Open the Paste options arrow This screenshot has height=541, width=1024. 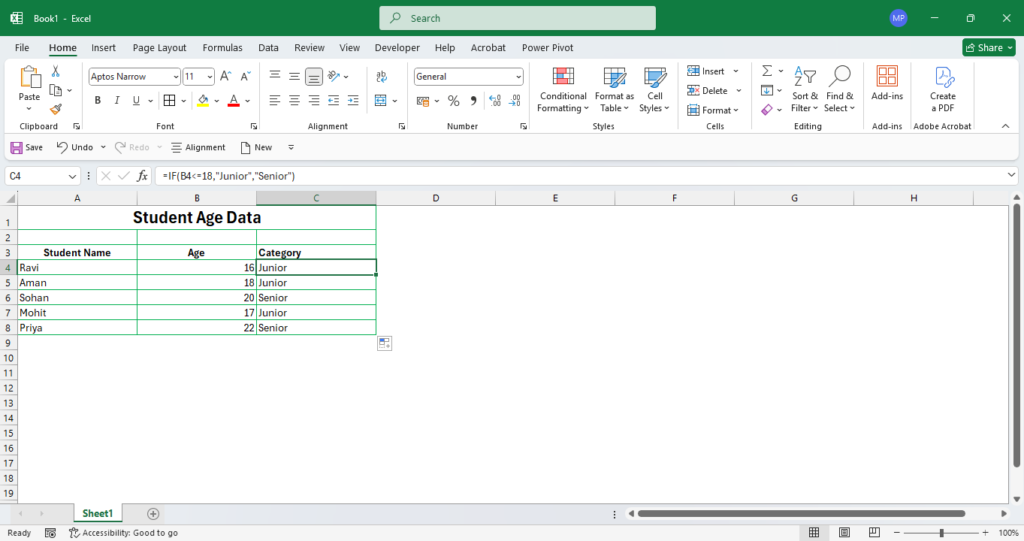coord(29,108)
